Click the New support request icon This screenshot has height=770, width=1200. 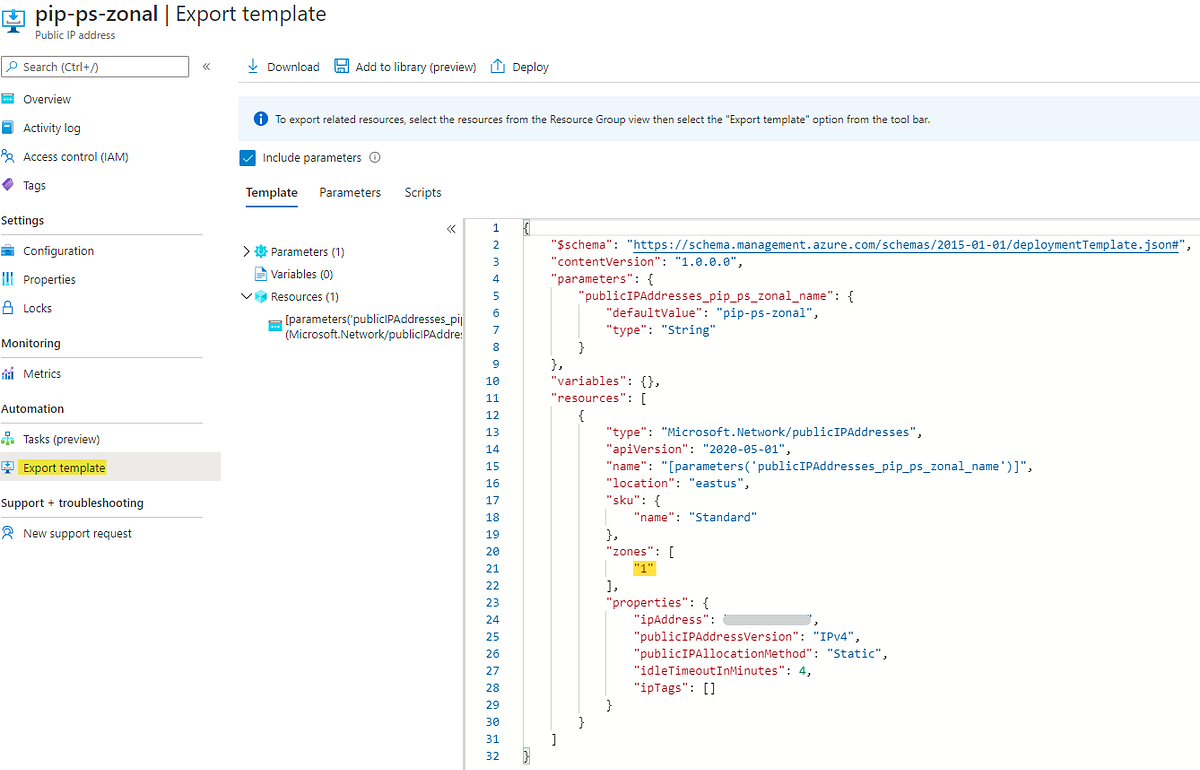point(9,533)
